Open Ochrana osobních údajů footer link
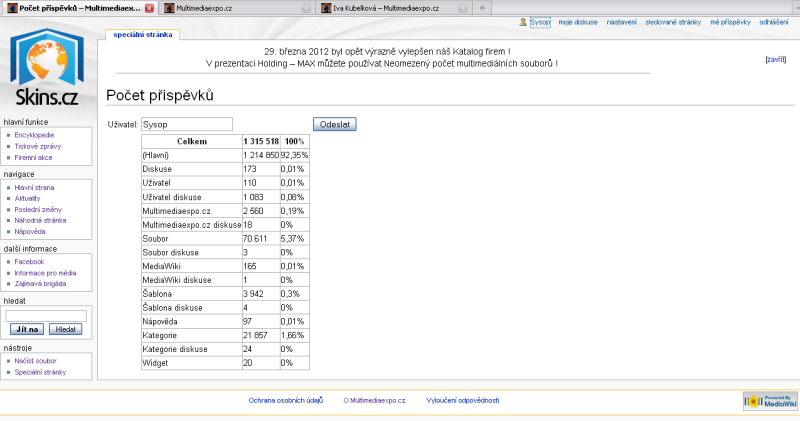800x421 pixels. click(285, 400)
